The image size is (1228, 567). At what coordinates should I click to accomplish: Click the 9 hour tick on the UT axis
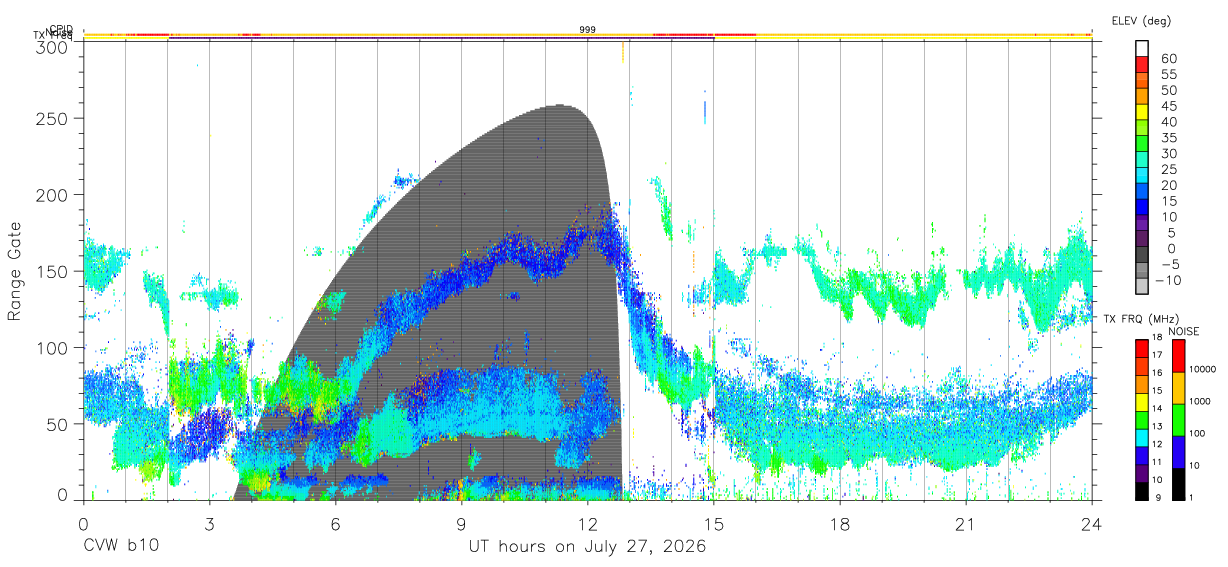461,524
